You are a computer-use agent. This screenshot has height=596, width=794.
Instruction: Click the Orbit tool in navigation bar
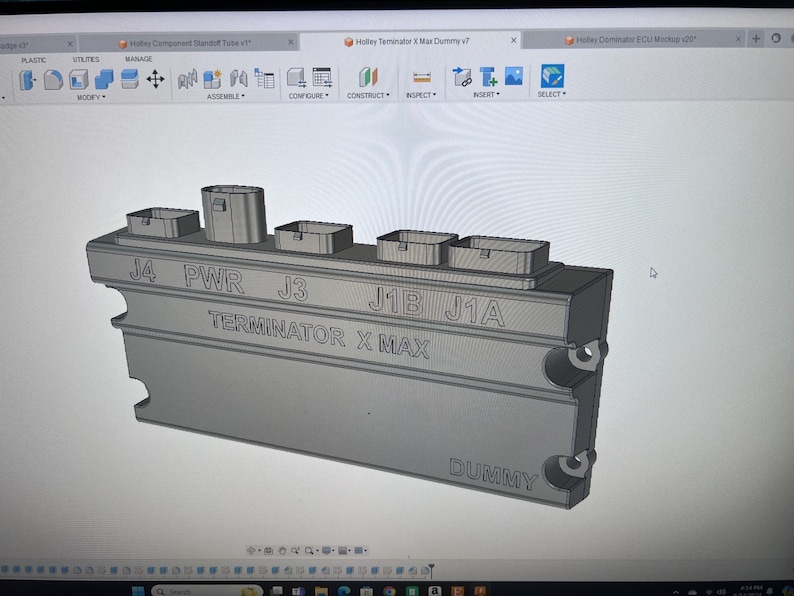click(251, 550)
